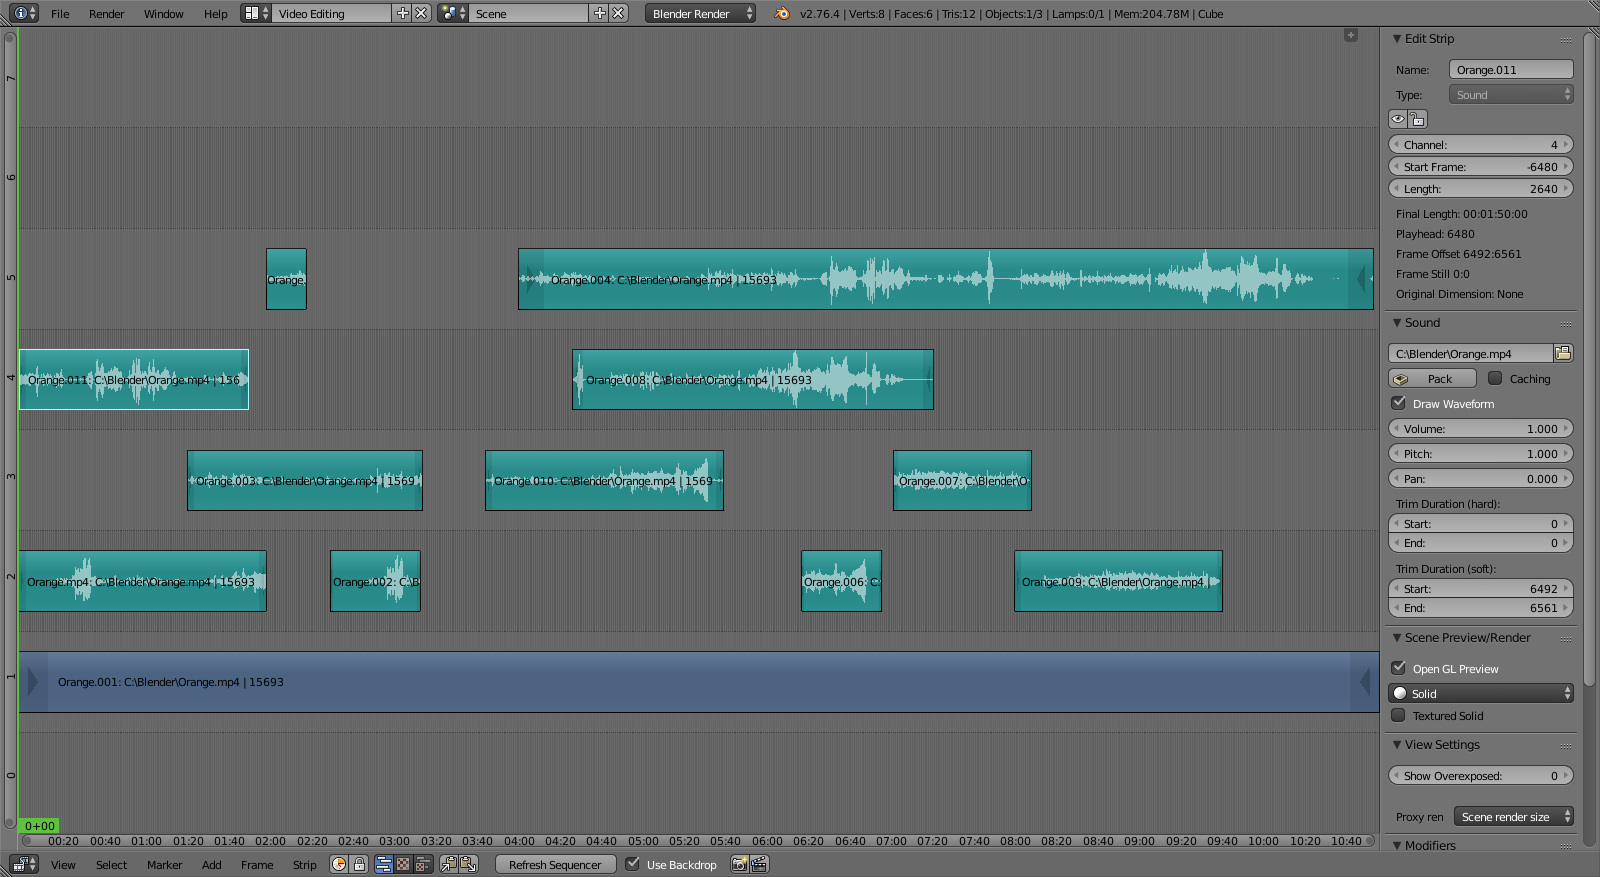Click the properties panel vertical scrollbar

pyautogui.click(x=1590, y=360)
